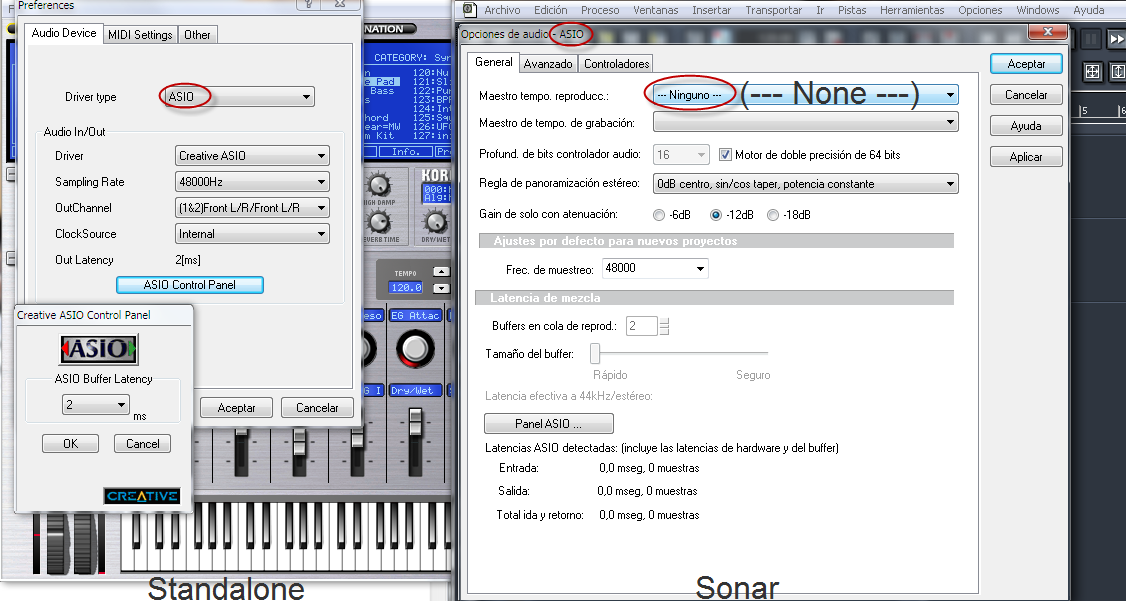1126x601 pixels.
Task: Open the Frec. de muestreo dropdown
Action: (x=655, y=269)
